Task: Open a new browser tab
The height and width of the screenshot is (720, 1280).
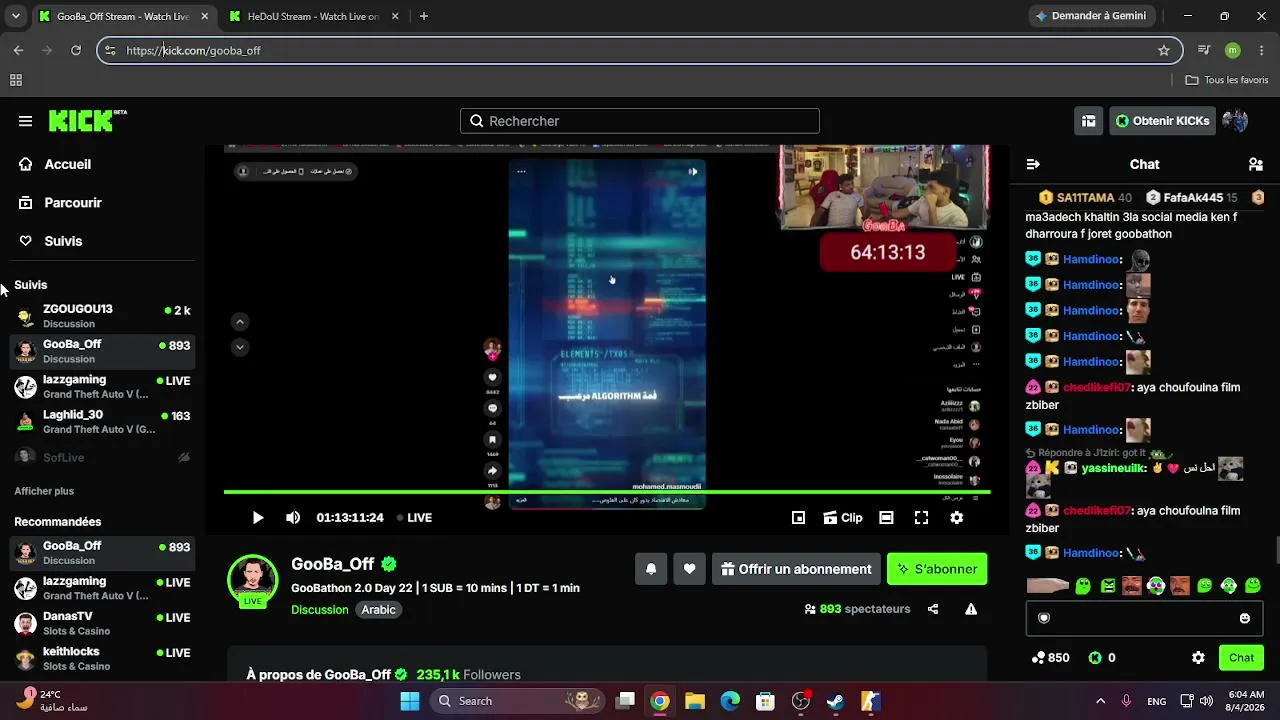Action: tap(424, 17)
